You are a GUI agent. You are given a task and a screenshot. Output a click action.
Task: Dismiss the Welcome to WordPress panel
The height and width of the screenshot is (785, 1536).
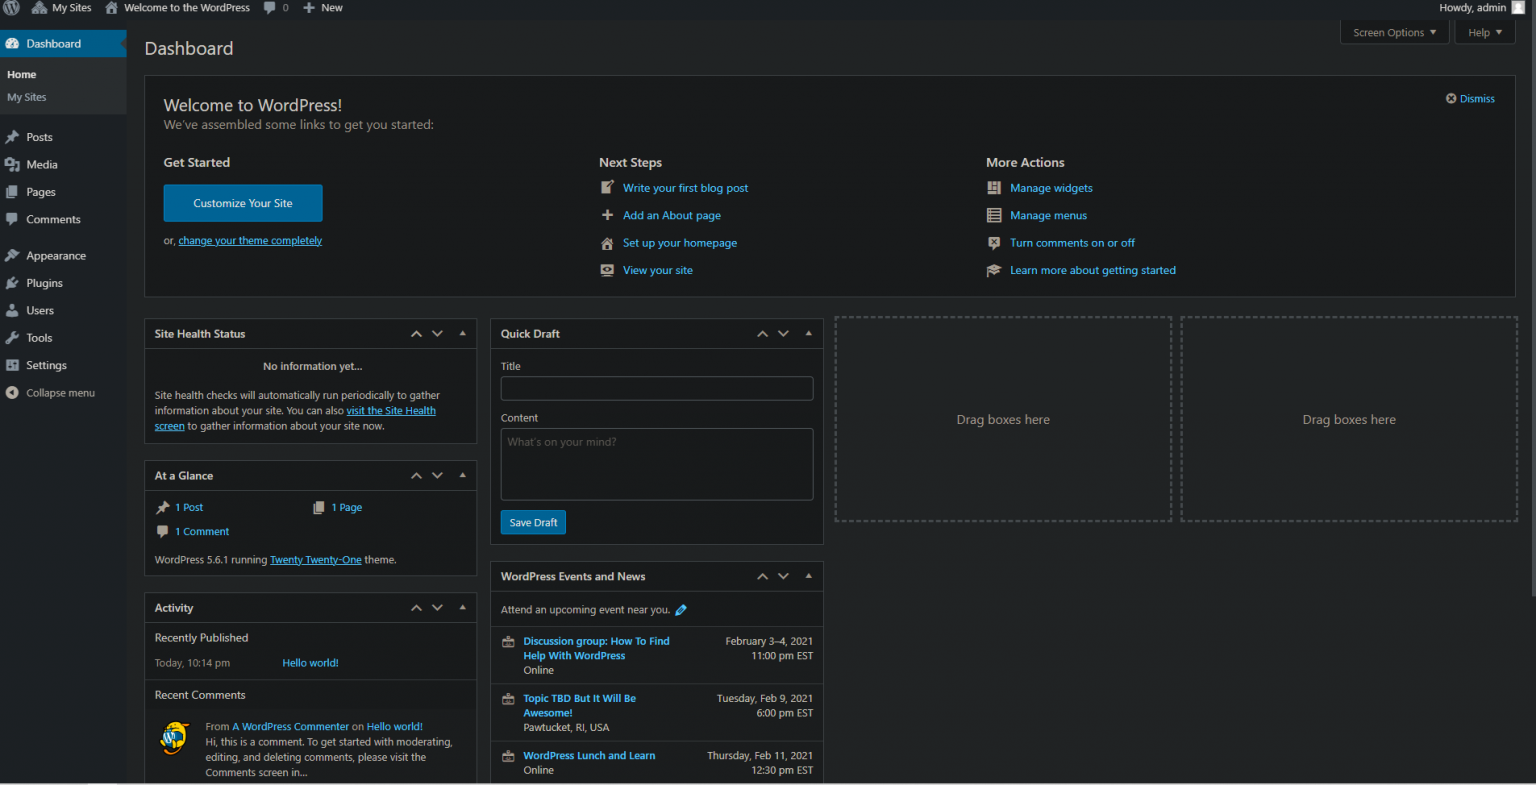pyautogui.click(x=1470, y=99)
